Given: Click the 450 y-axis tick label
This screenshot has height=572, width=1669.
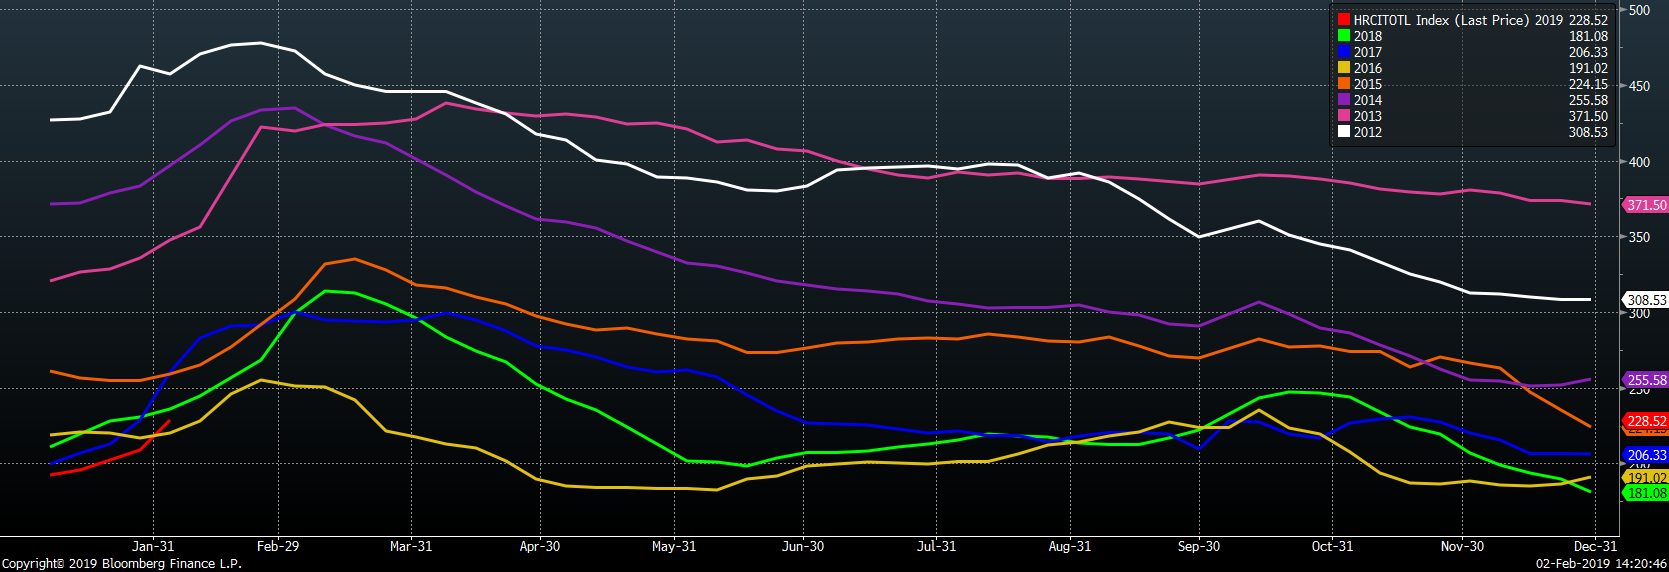Looking at the screenshot, I should [x=1639, y=86].
